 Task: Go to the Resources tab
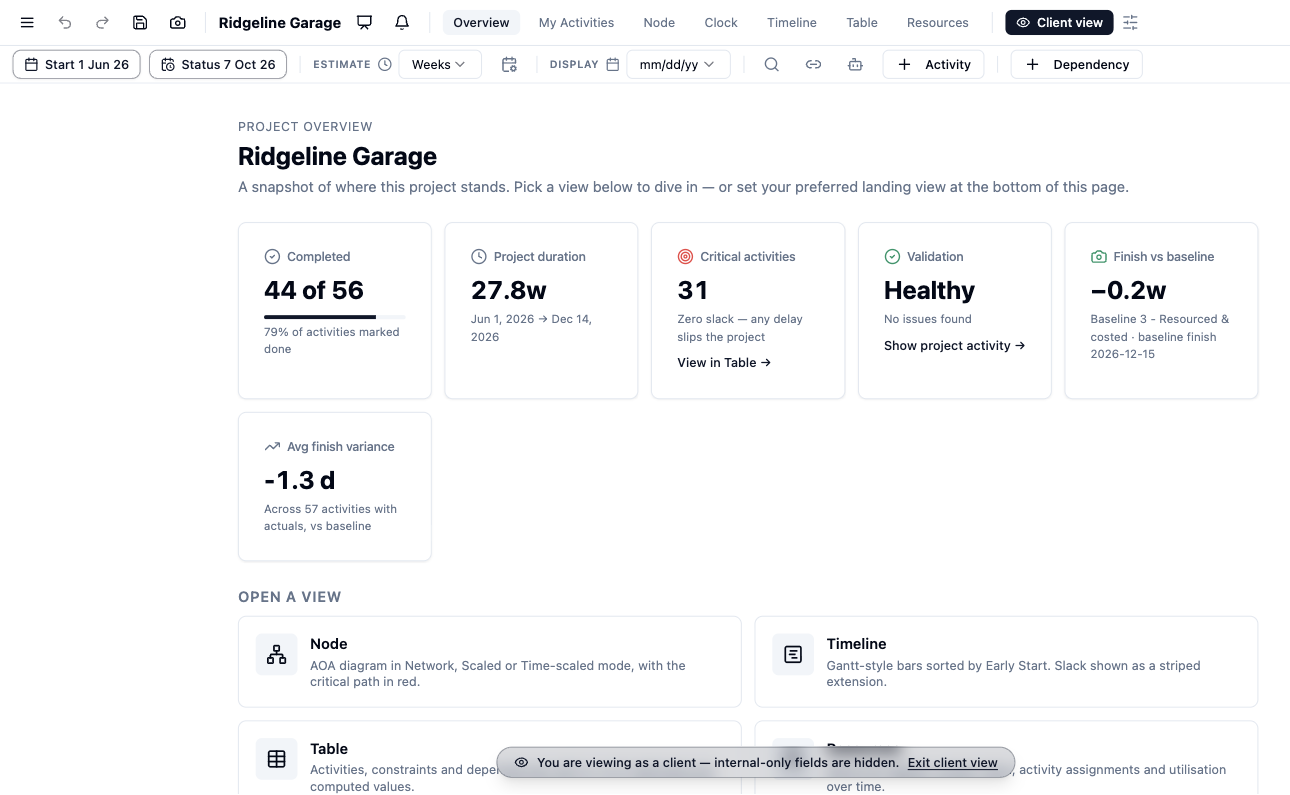938,22
